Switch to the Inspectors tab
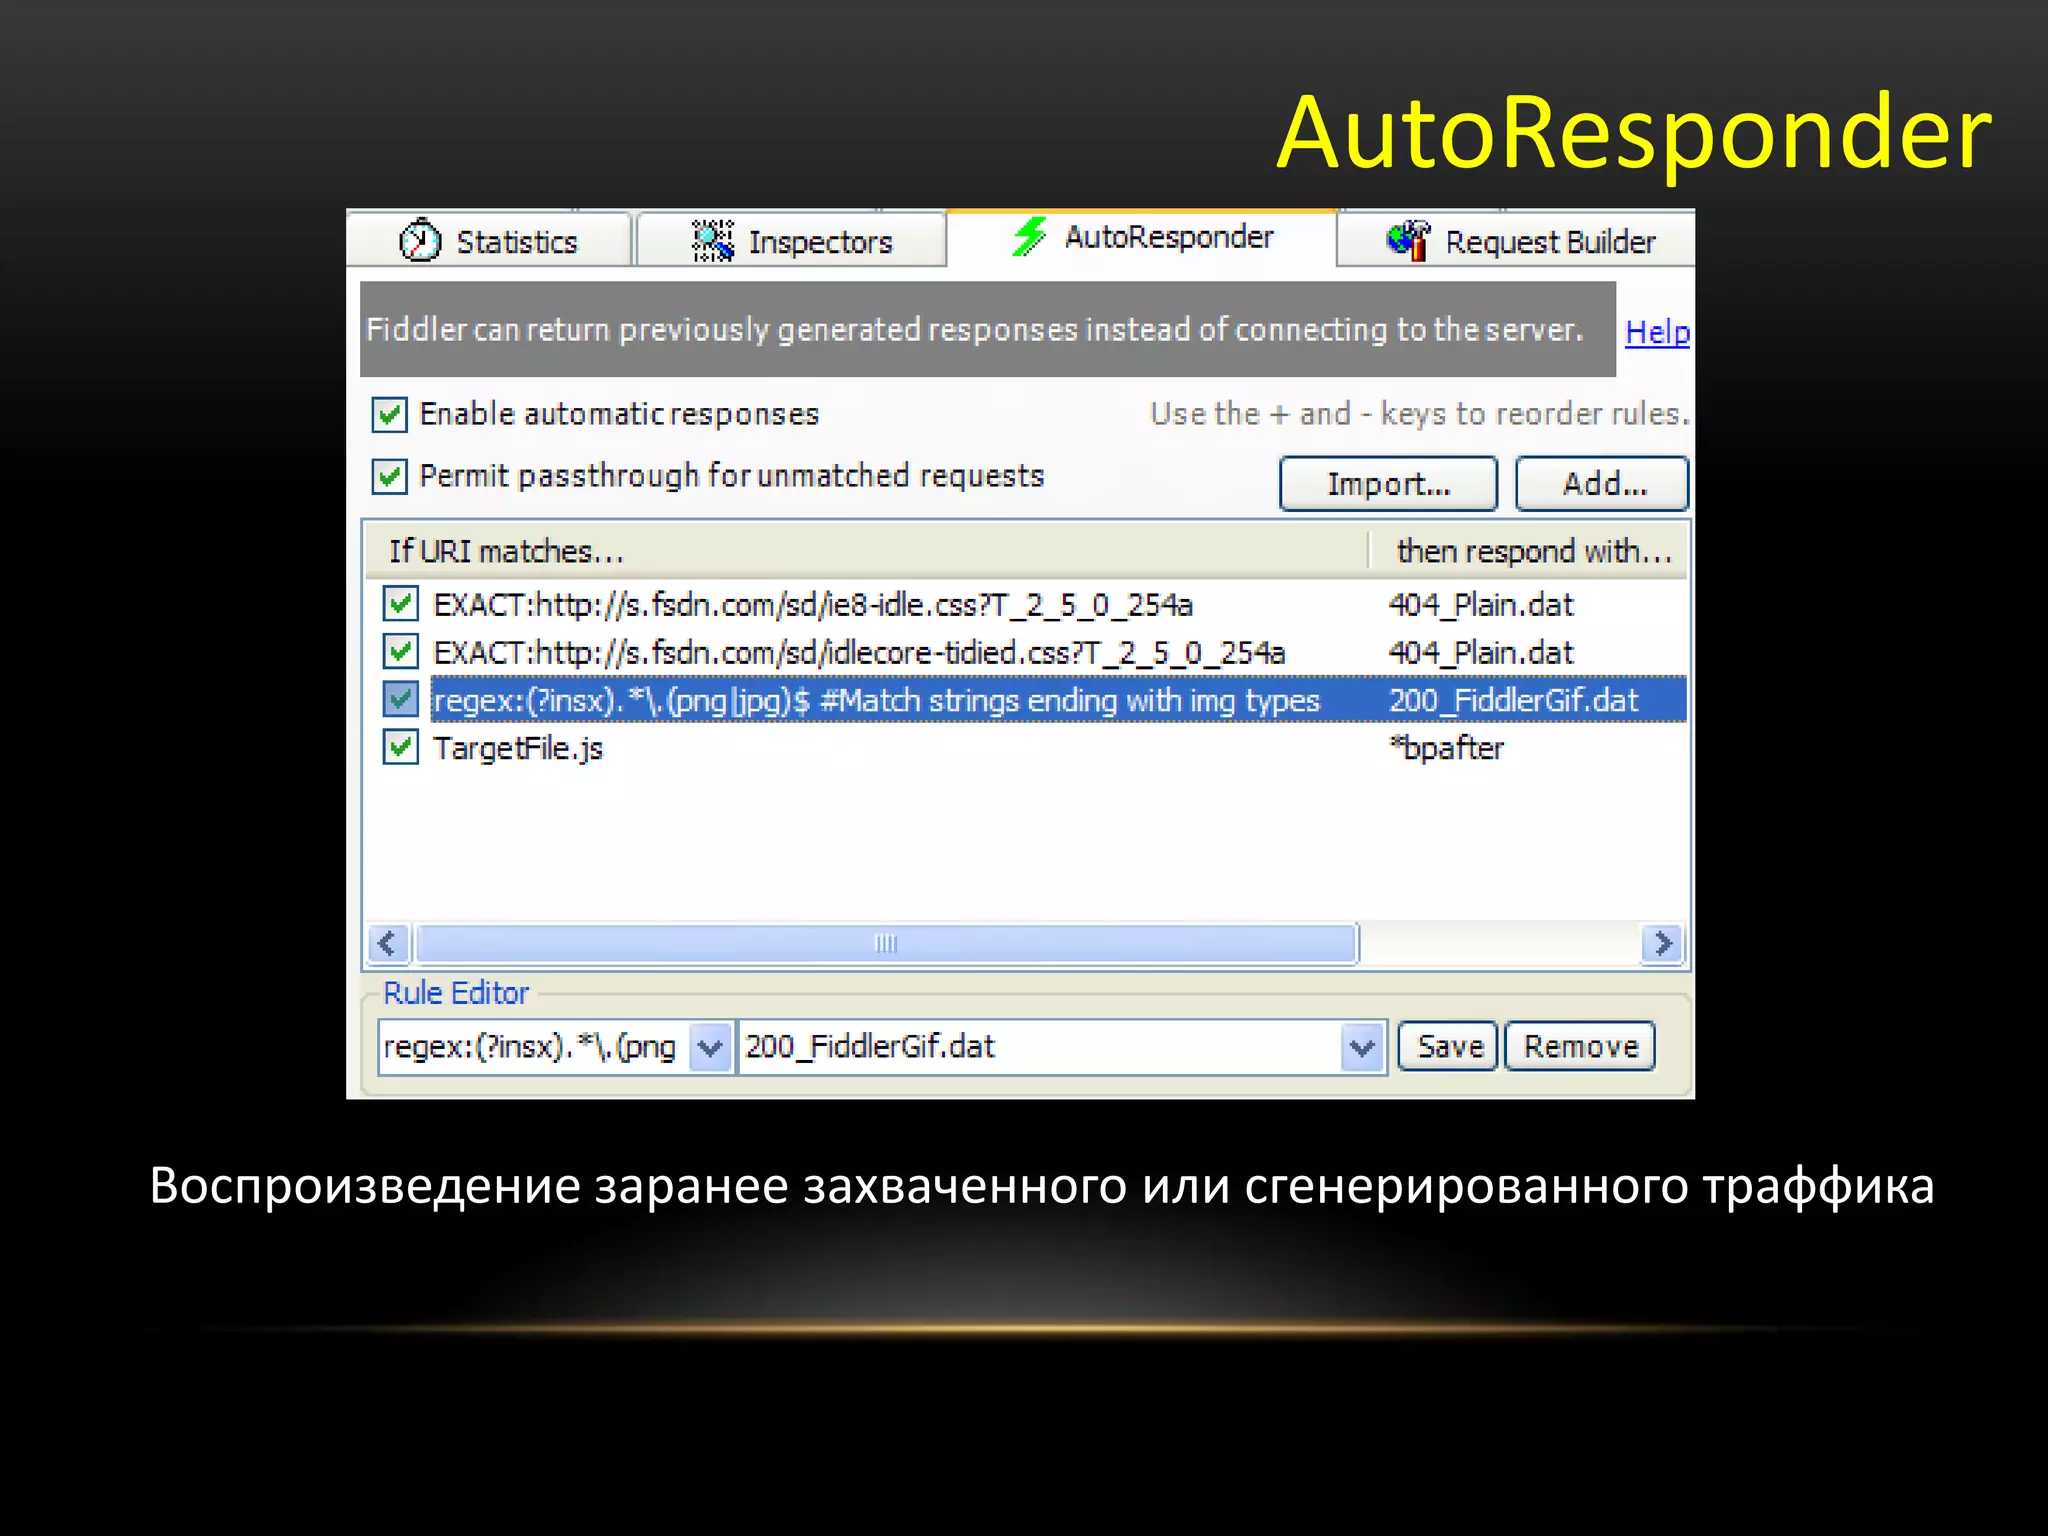 click(792, 240)
